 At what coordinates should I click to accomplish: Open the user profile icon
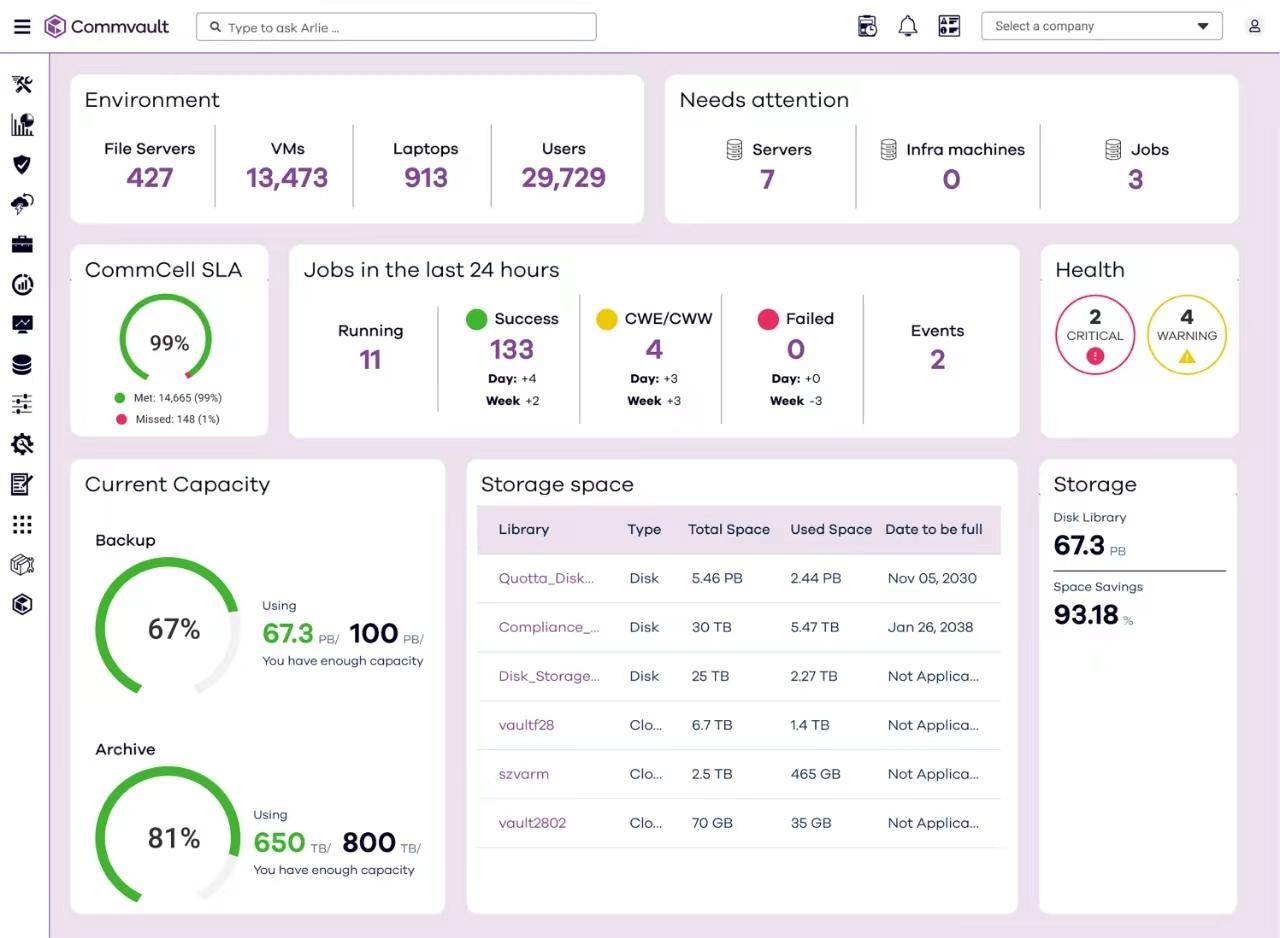(x=1254, y=26)
